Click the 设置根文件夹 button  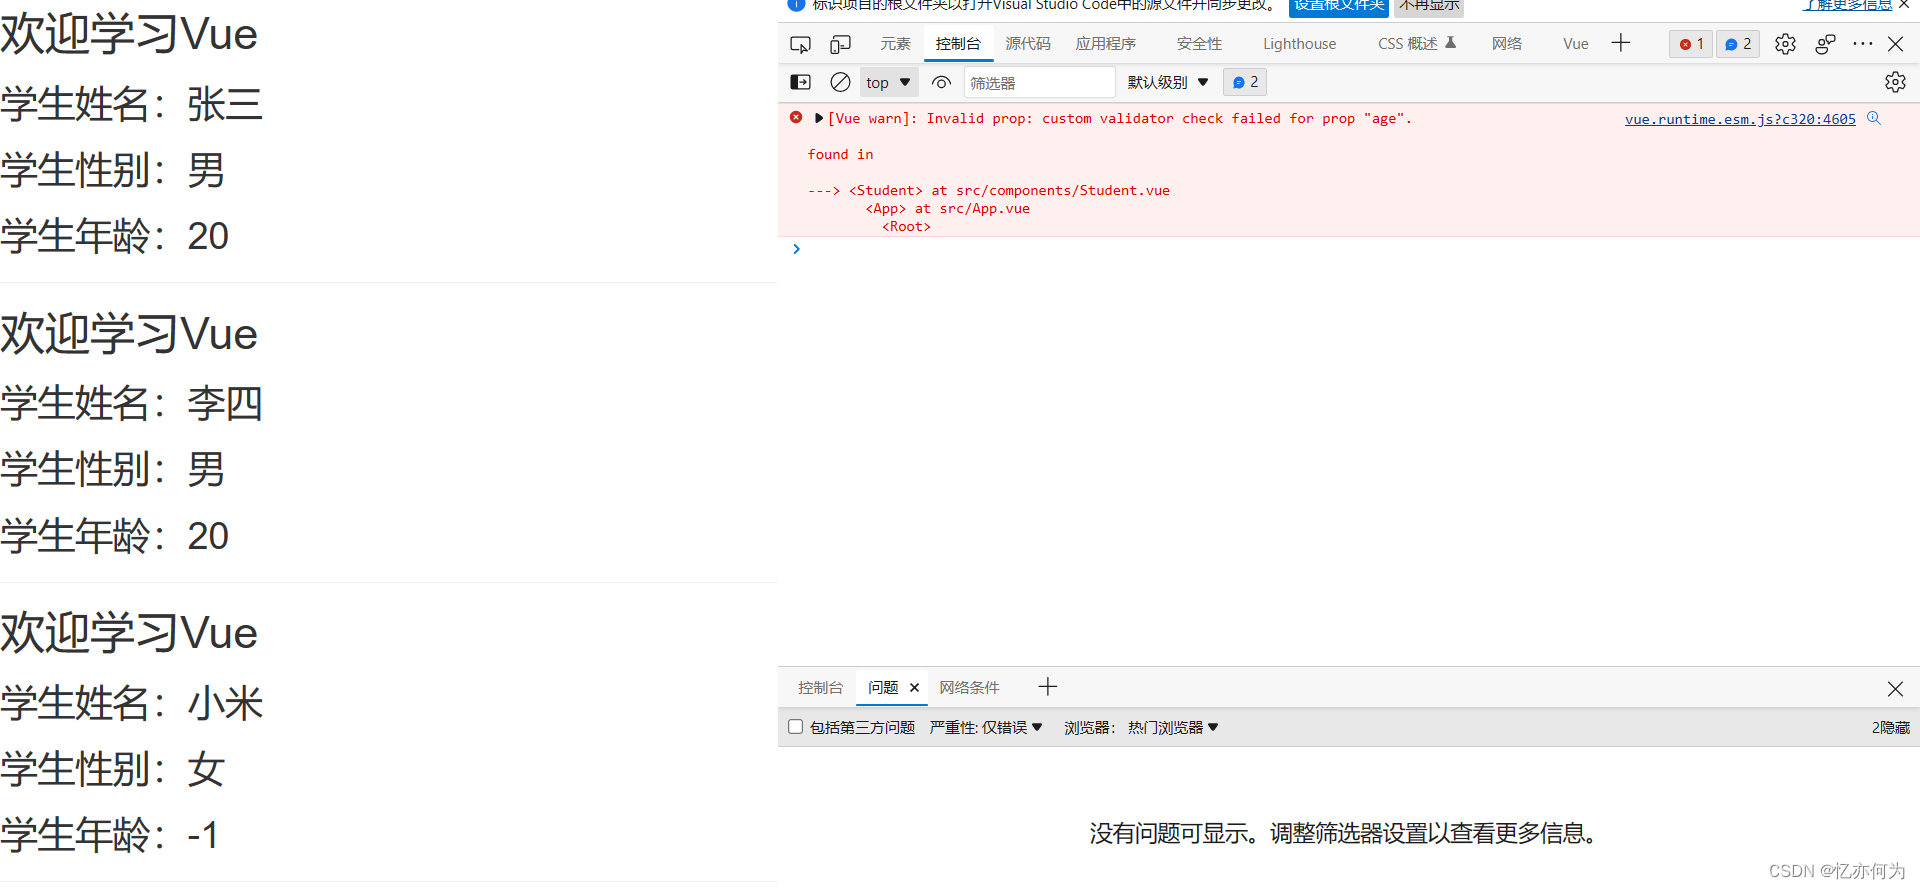pyautogui.click(x=1339, y=6)
